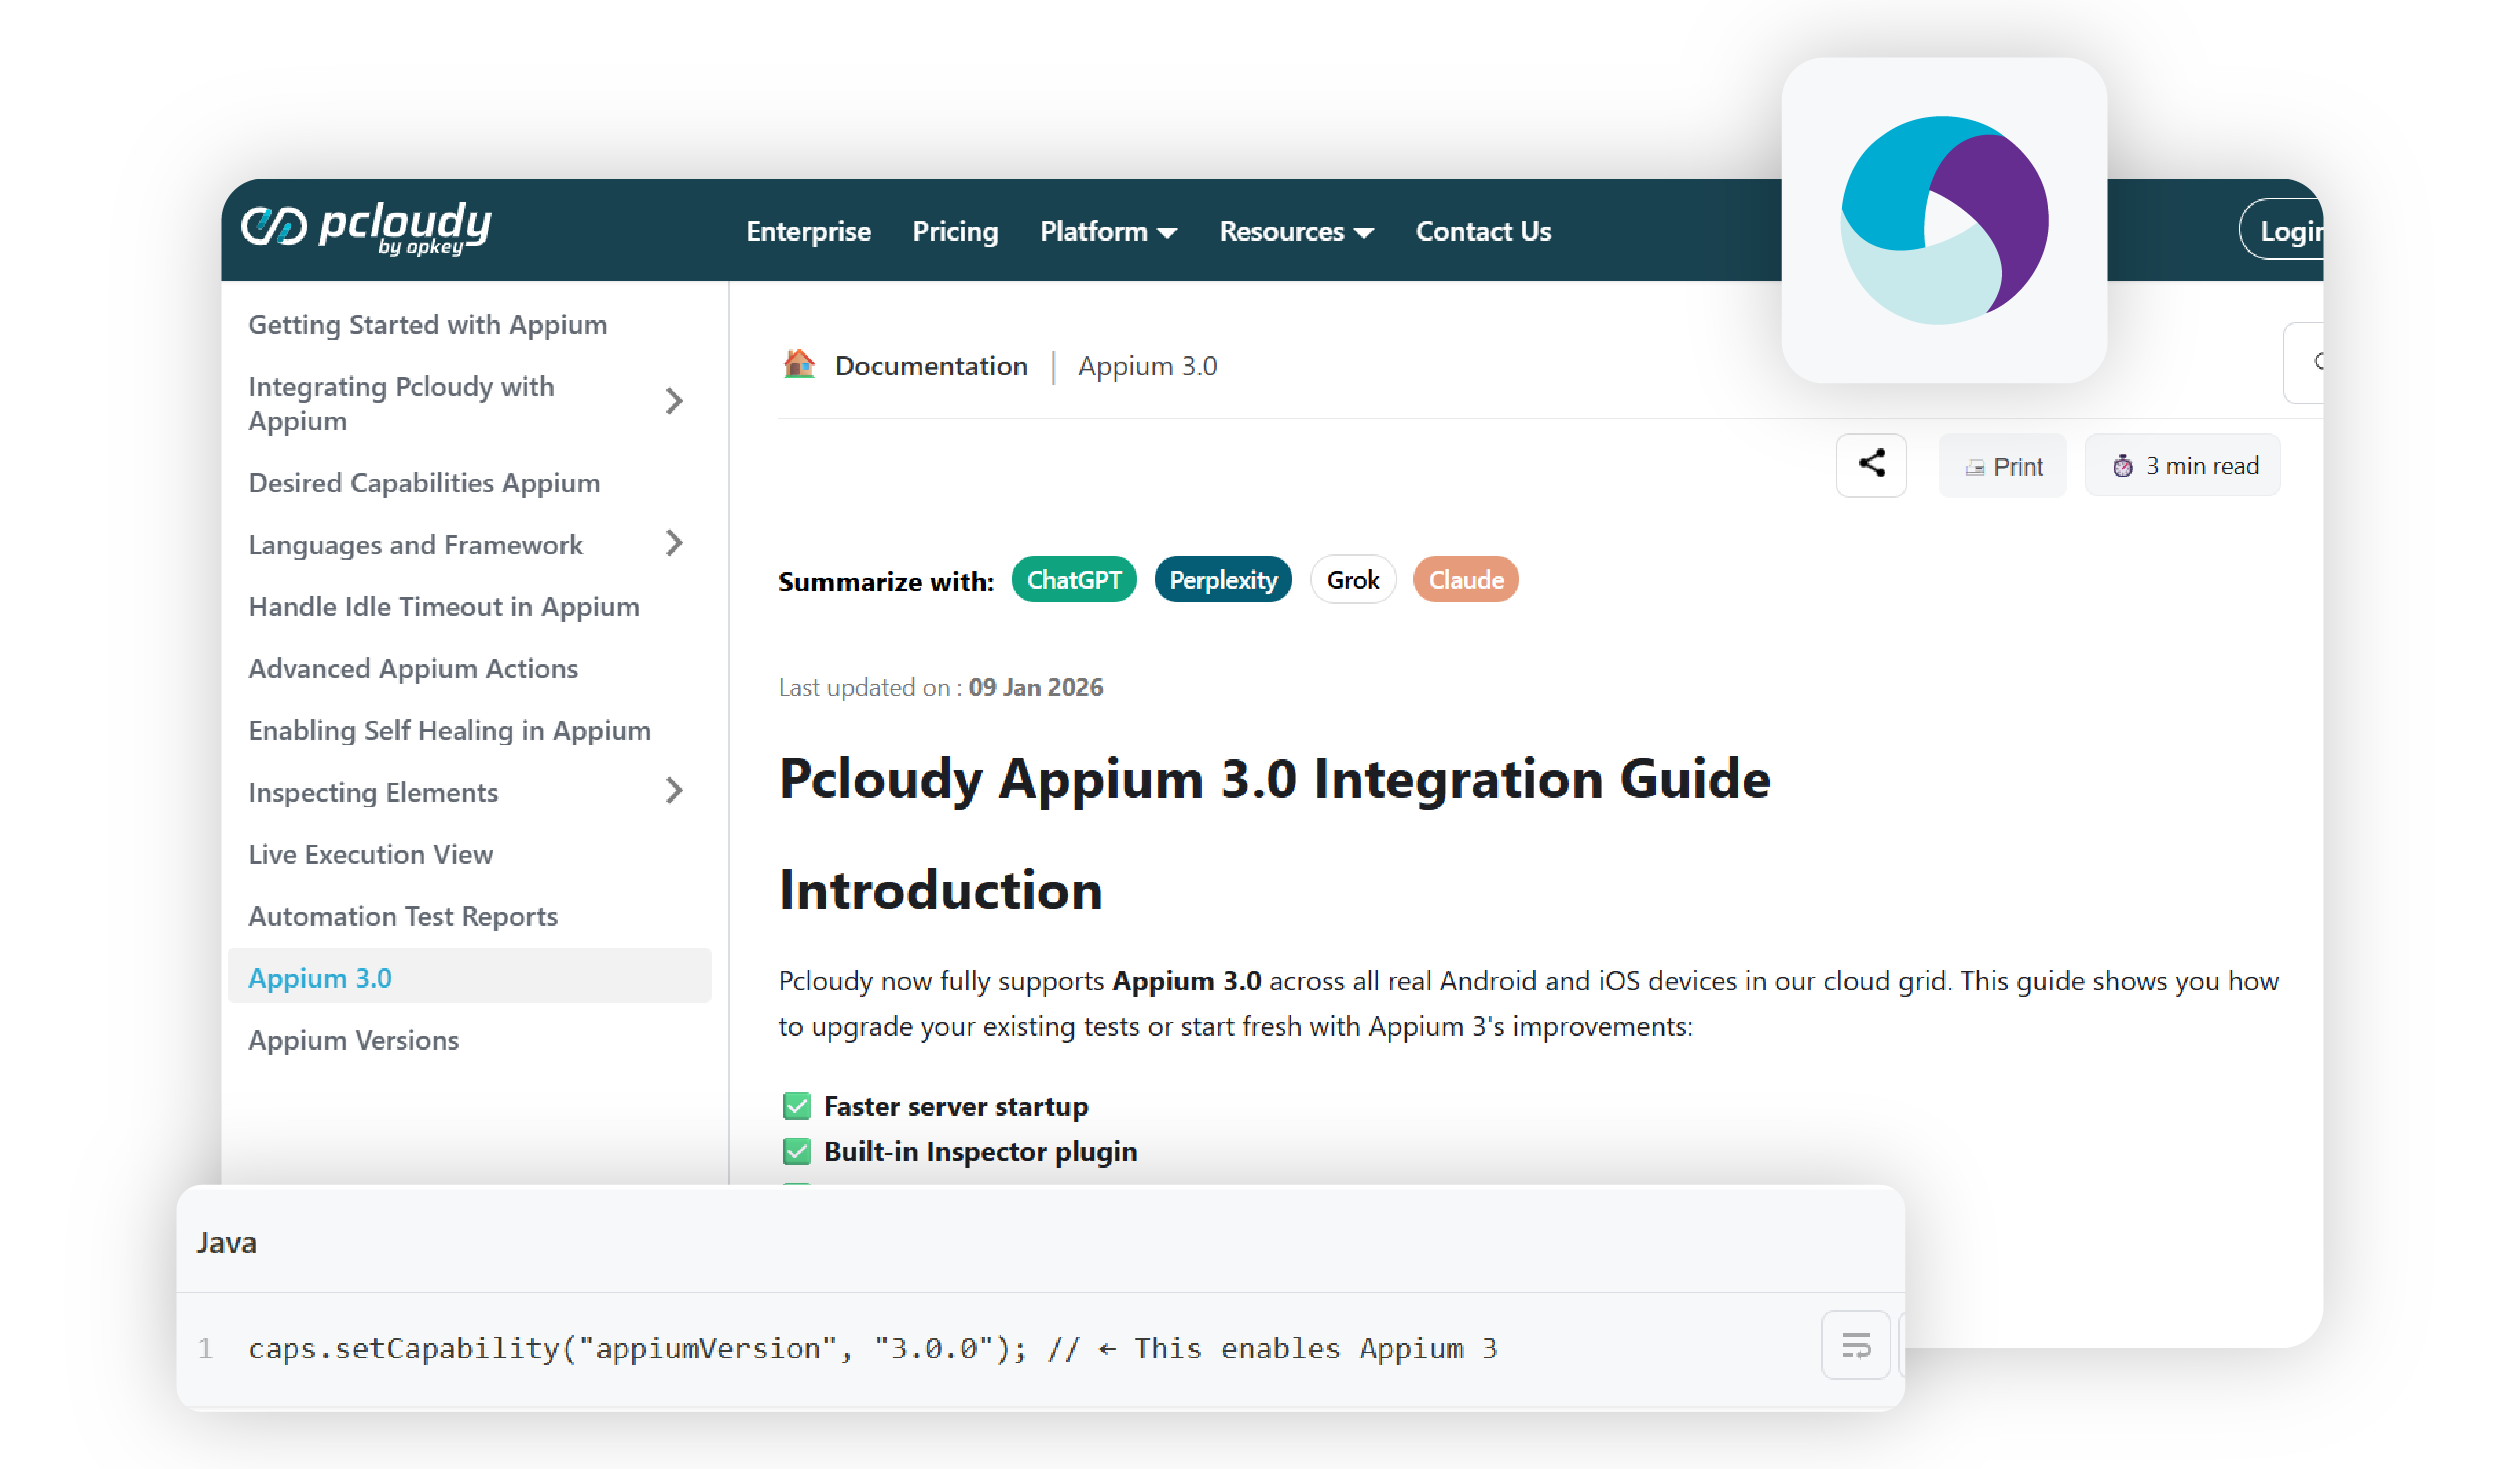Summarize with the orange Claude button
The width and height of the screenshot is (2501, 1469).
(x=1465, y=580)
